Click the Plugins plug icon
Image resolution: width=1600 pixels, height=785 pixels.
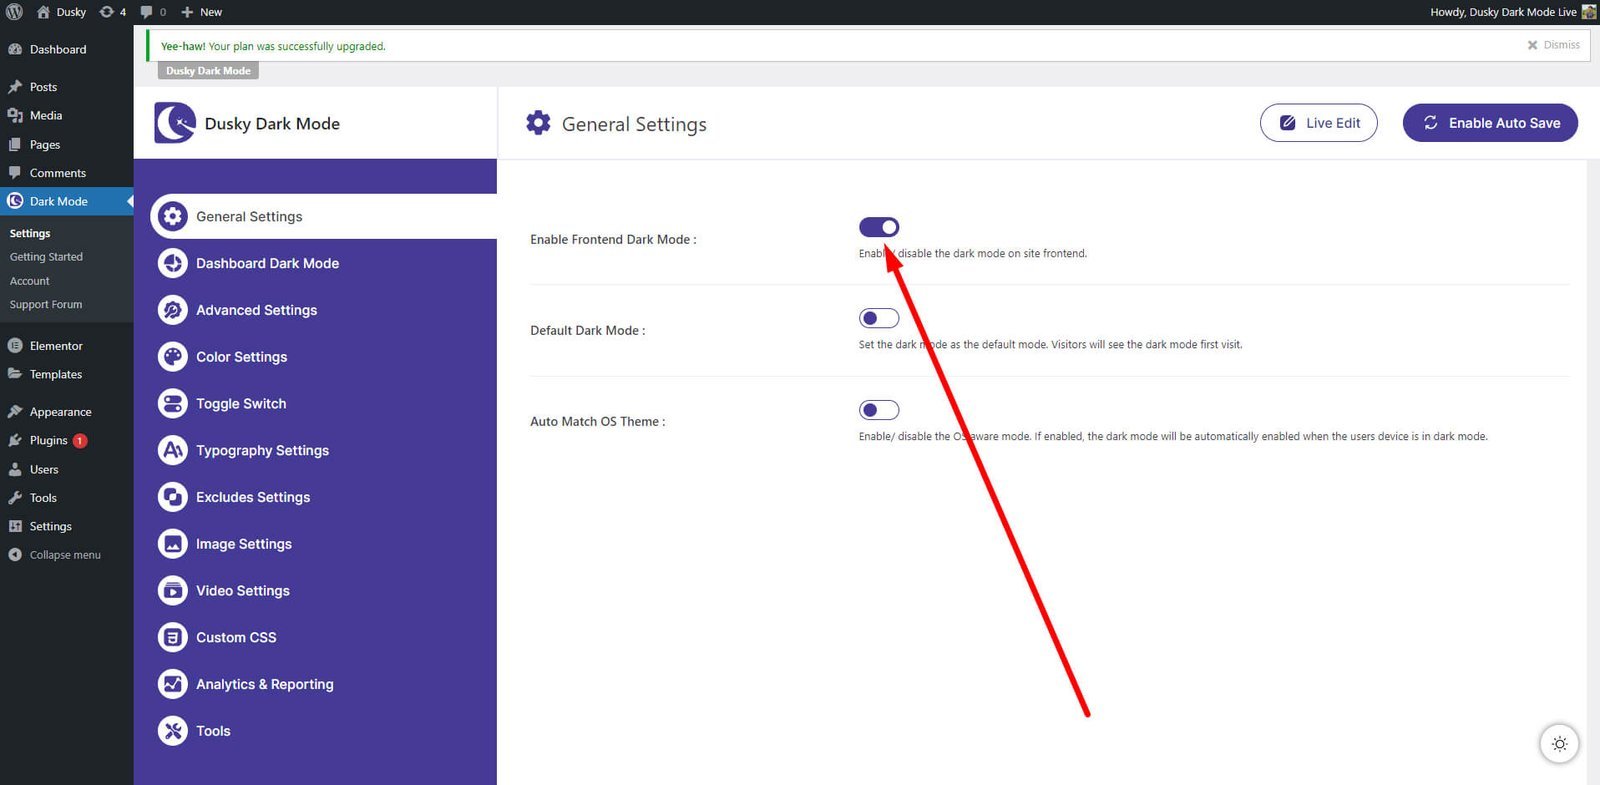coord(15,440)
